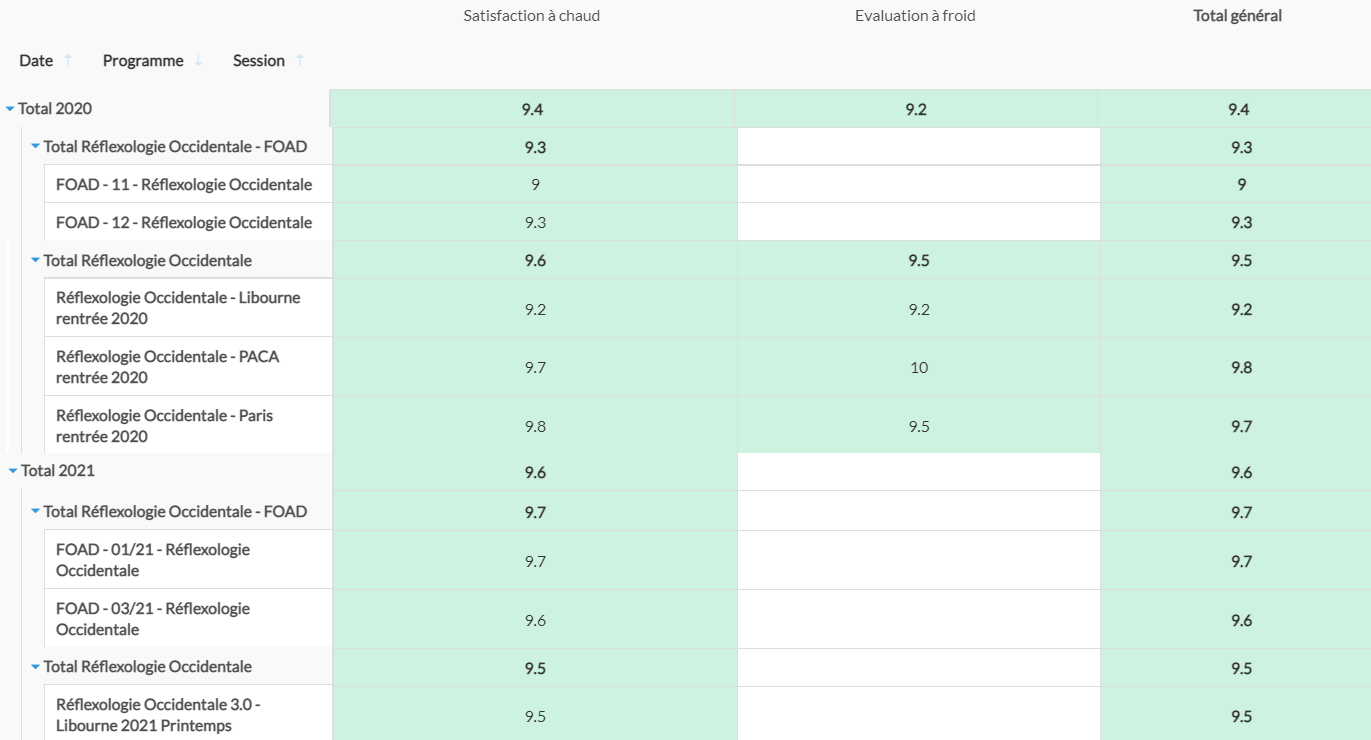Select FOAD - 01/21 - Réflexologie Occidentale row
Viewport: 1371px width, 740px height.
click(188, 560)
